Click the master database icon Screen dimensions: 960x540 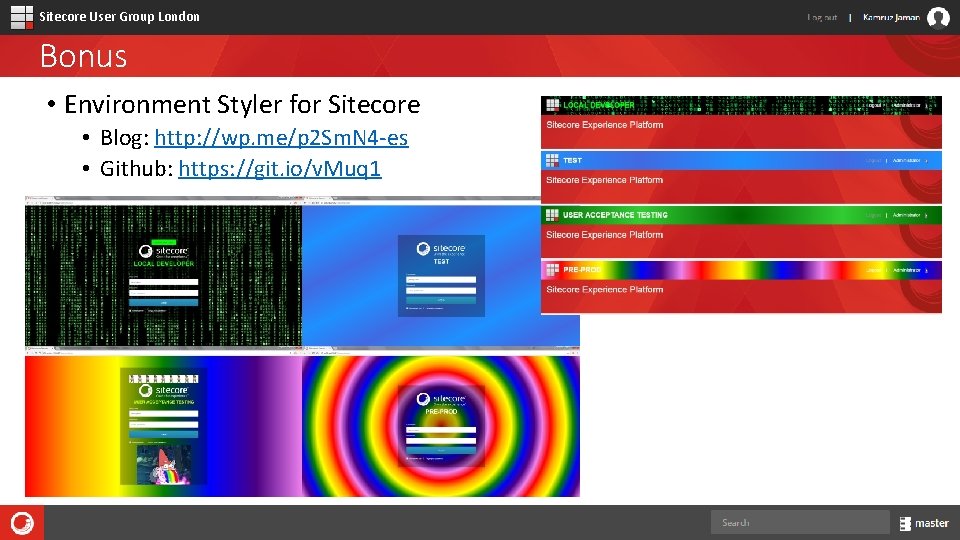tap(905, 523)
